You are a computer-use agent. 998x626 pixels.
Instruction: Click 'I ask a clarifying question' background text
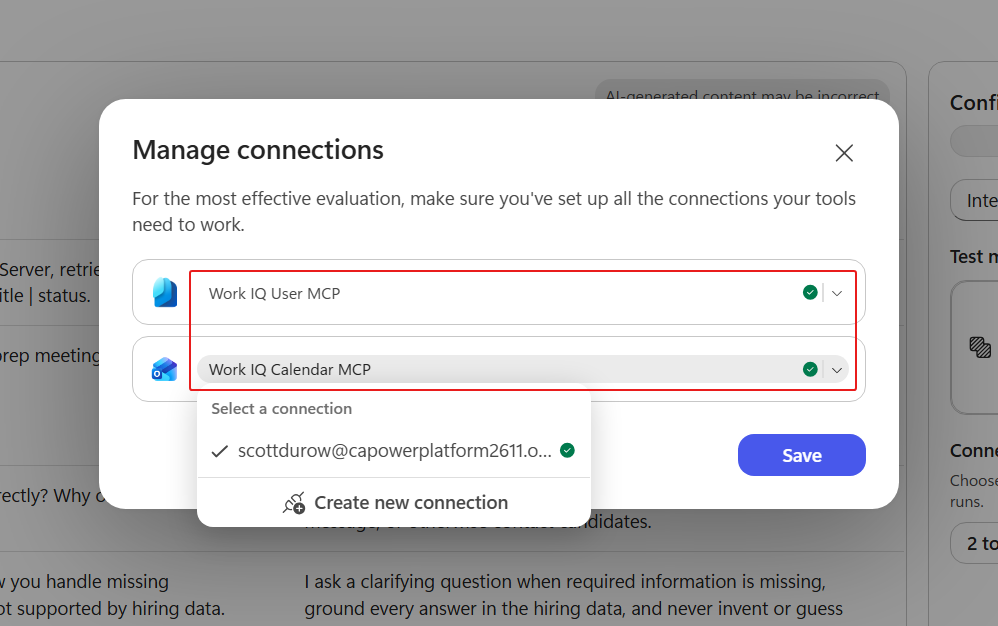click(x=573, y=595)
